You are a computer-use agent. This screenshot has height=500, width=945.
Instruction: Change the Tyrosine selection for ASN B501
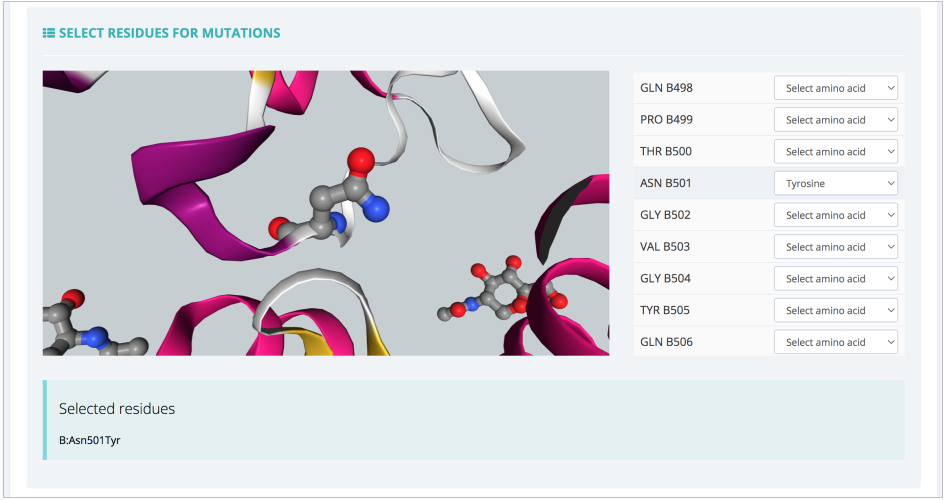[835, 184]
